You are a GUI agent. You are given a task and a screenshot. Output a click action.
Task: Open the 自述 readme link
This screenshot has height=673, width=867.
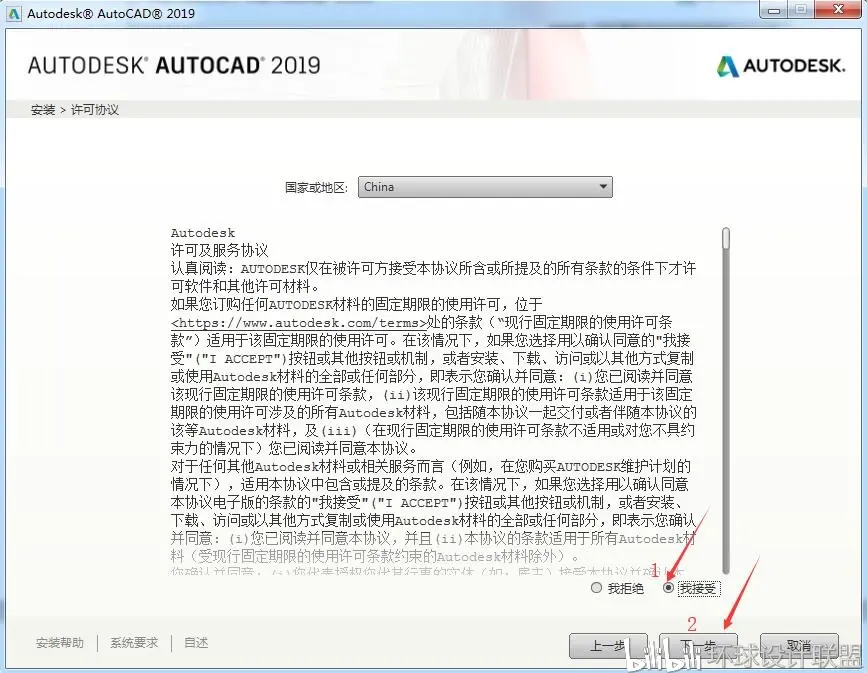[196, 643]
